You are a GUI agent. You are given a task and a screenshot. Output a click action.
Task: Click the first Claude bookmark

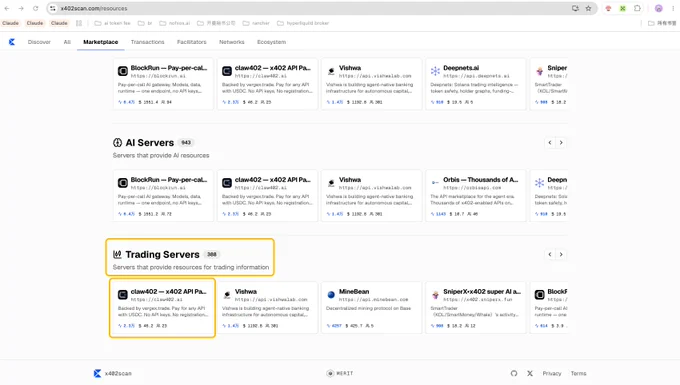tap(10, 23)
